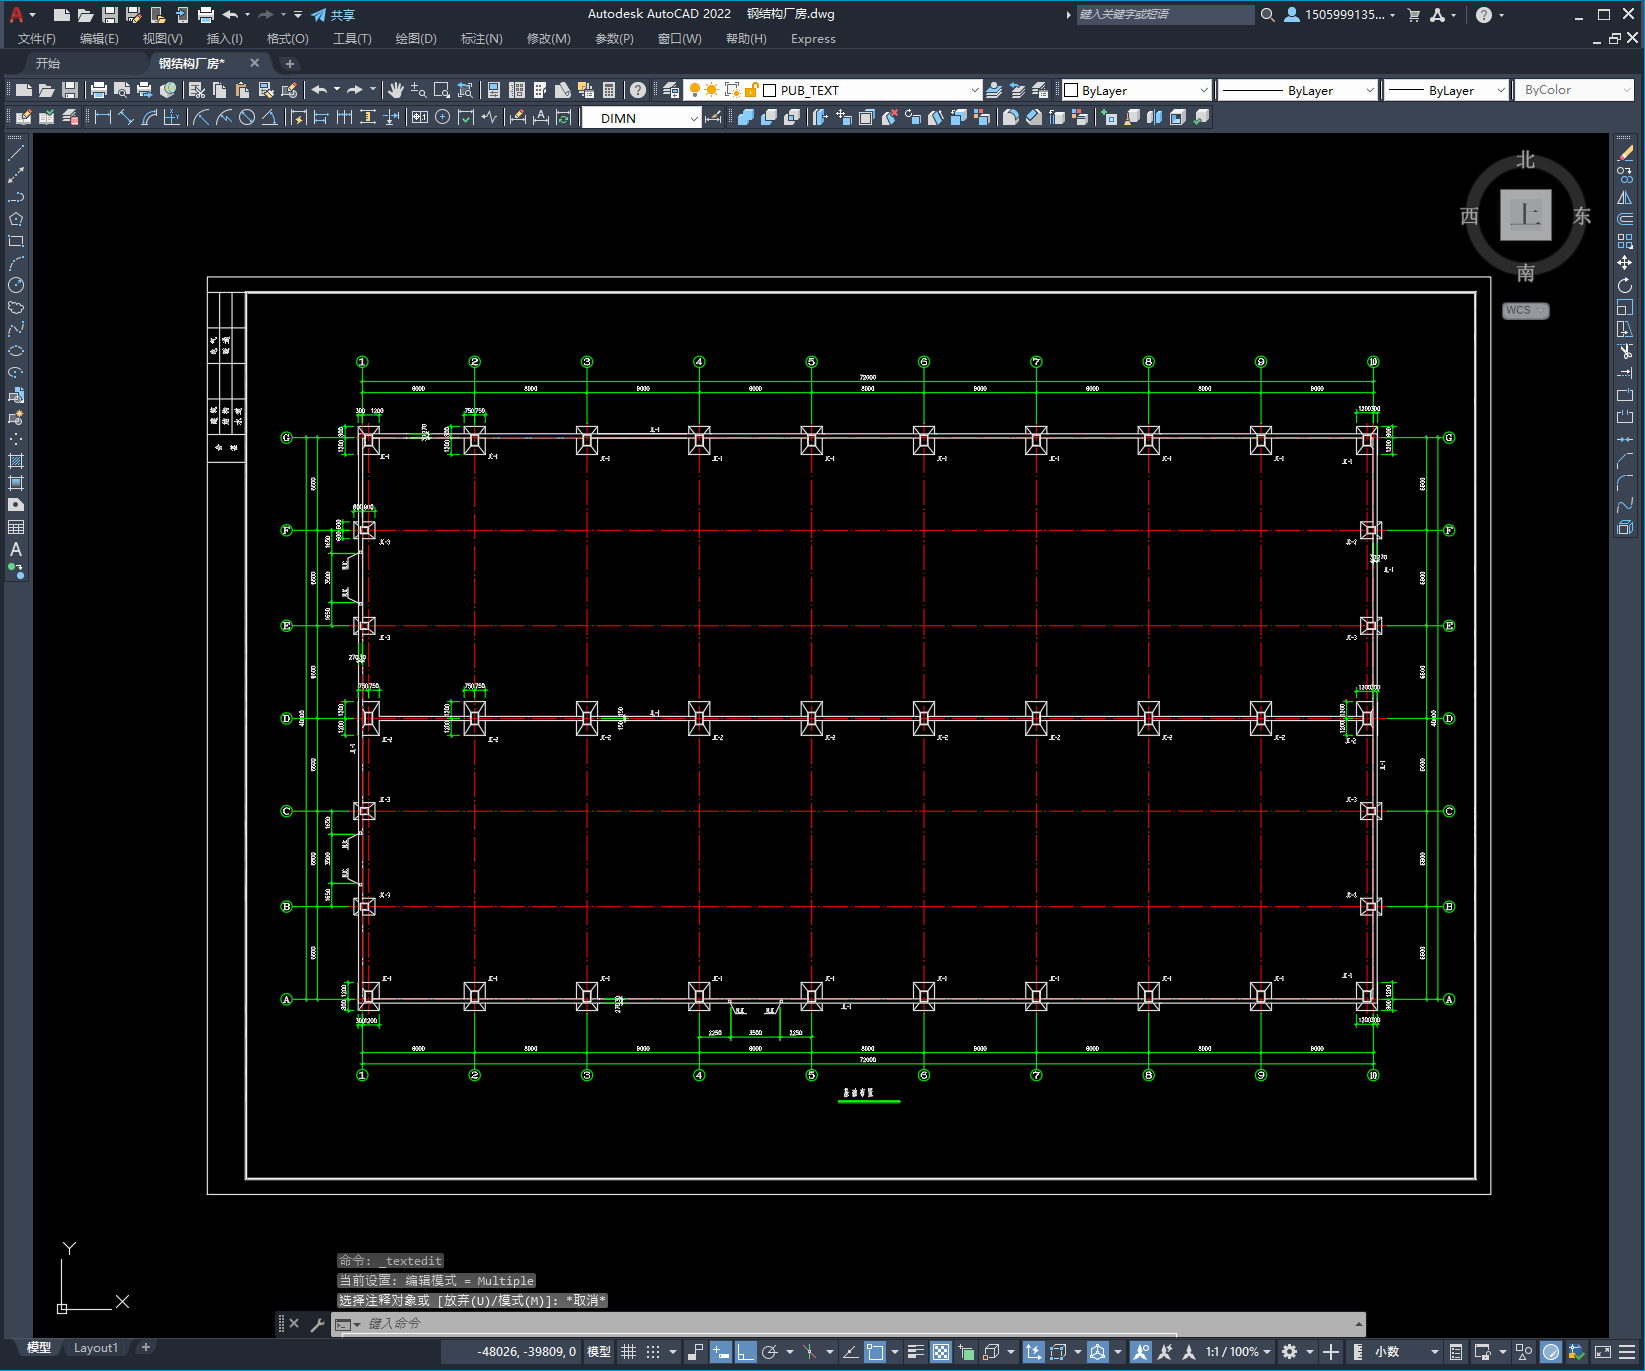This screenshot has height=1371, width=1645.
Task: Click the 模型 model space status button
Action: (598, 1352)
